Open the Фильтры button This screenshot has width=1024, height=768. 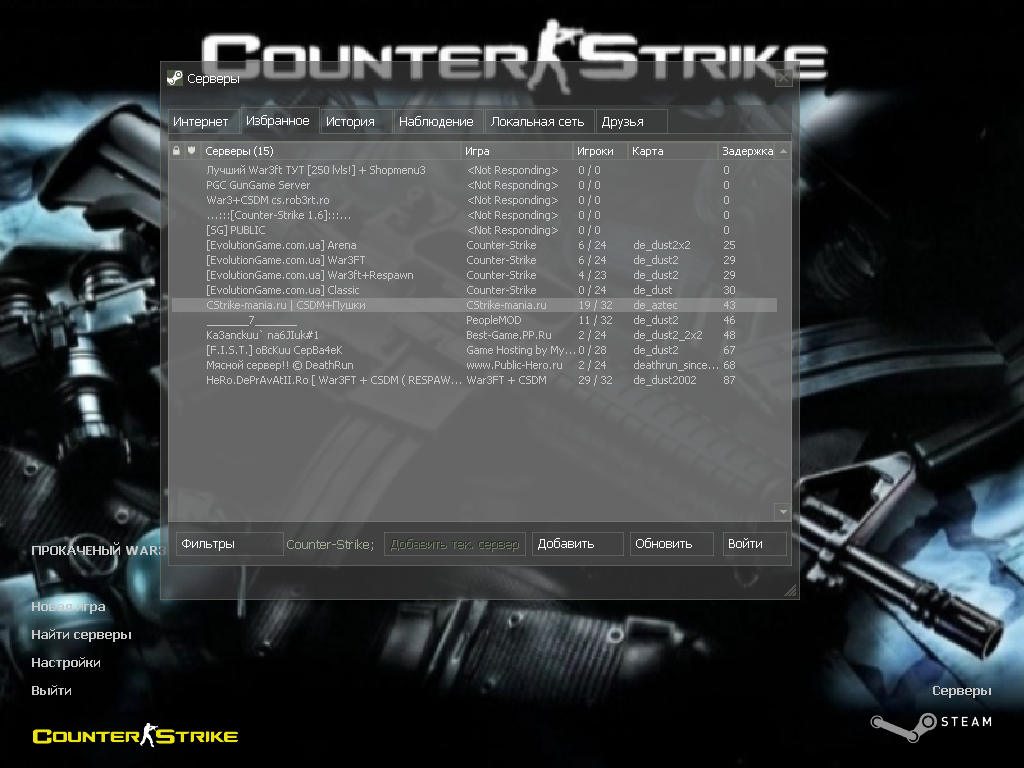click(x=229, y=544)
